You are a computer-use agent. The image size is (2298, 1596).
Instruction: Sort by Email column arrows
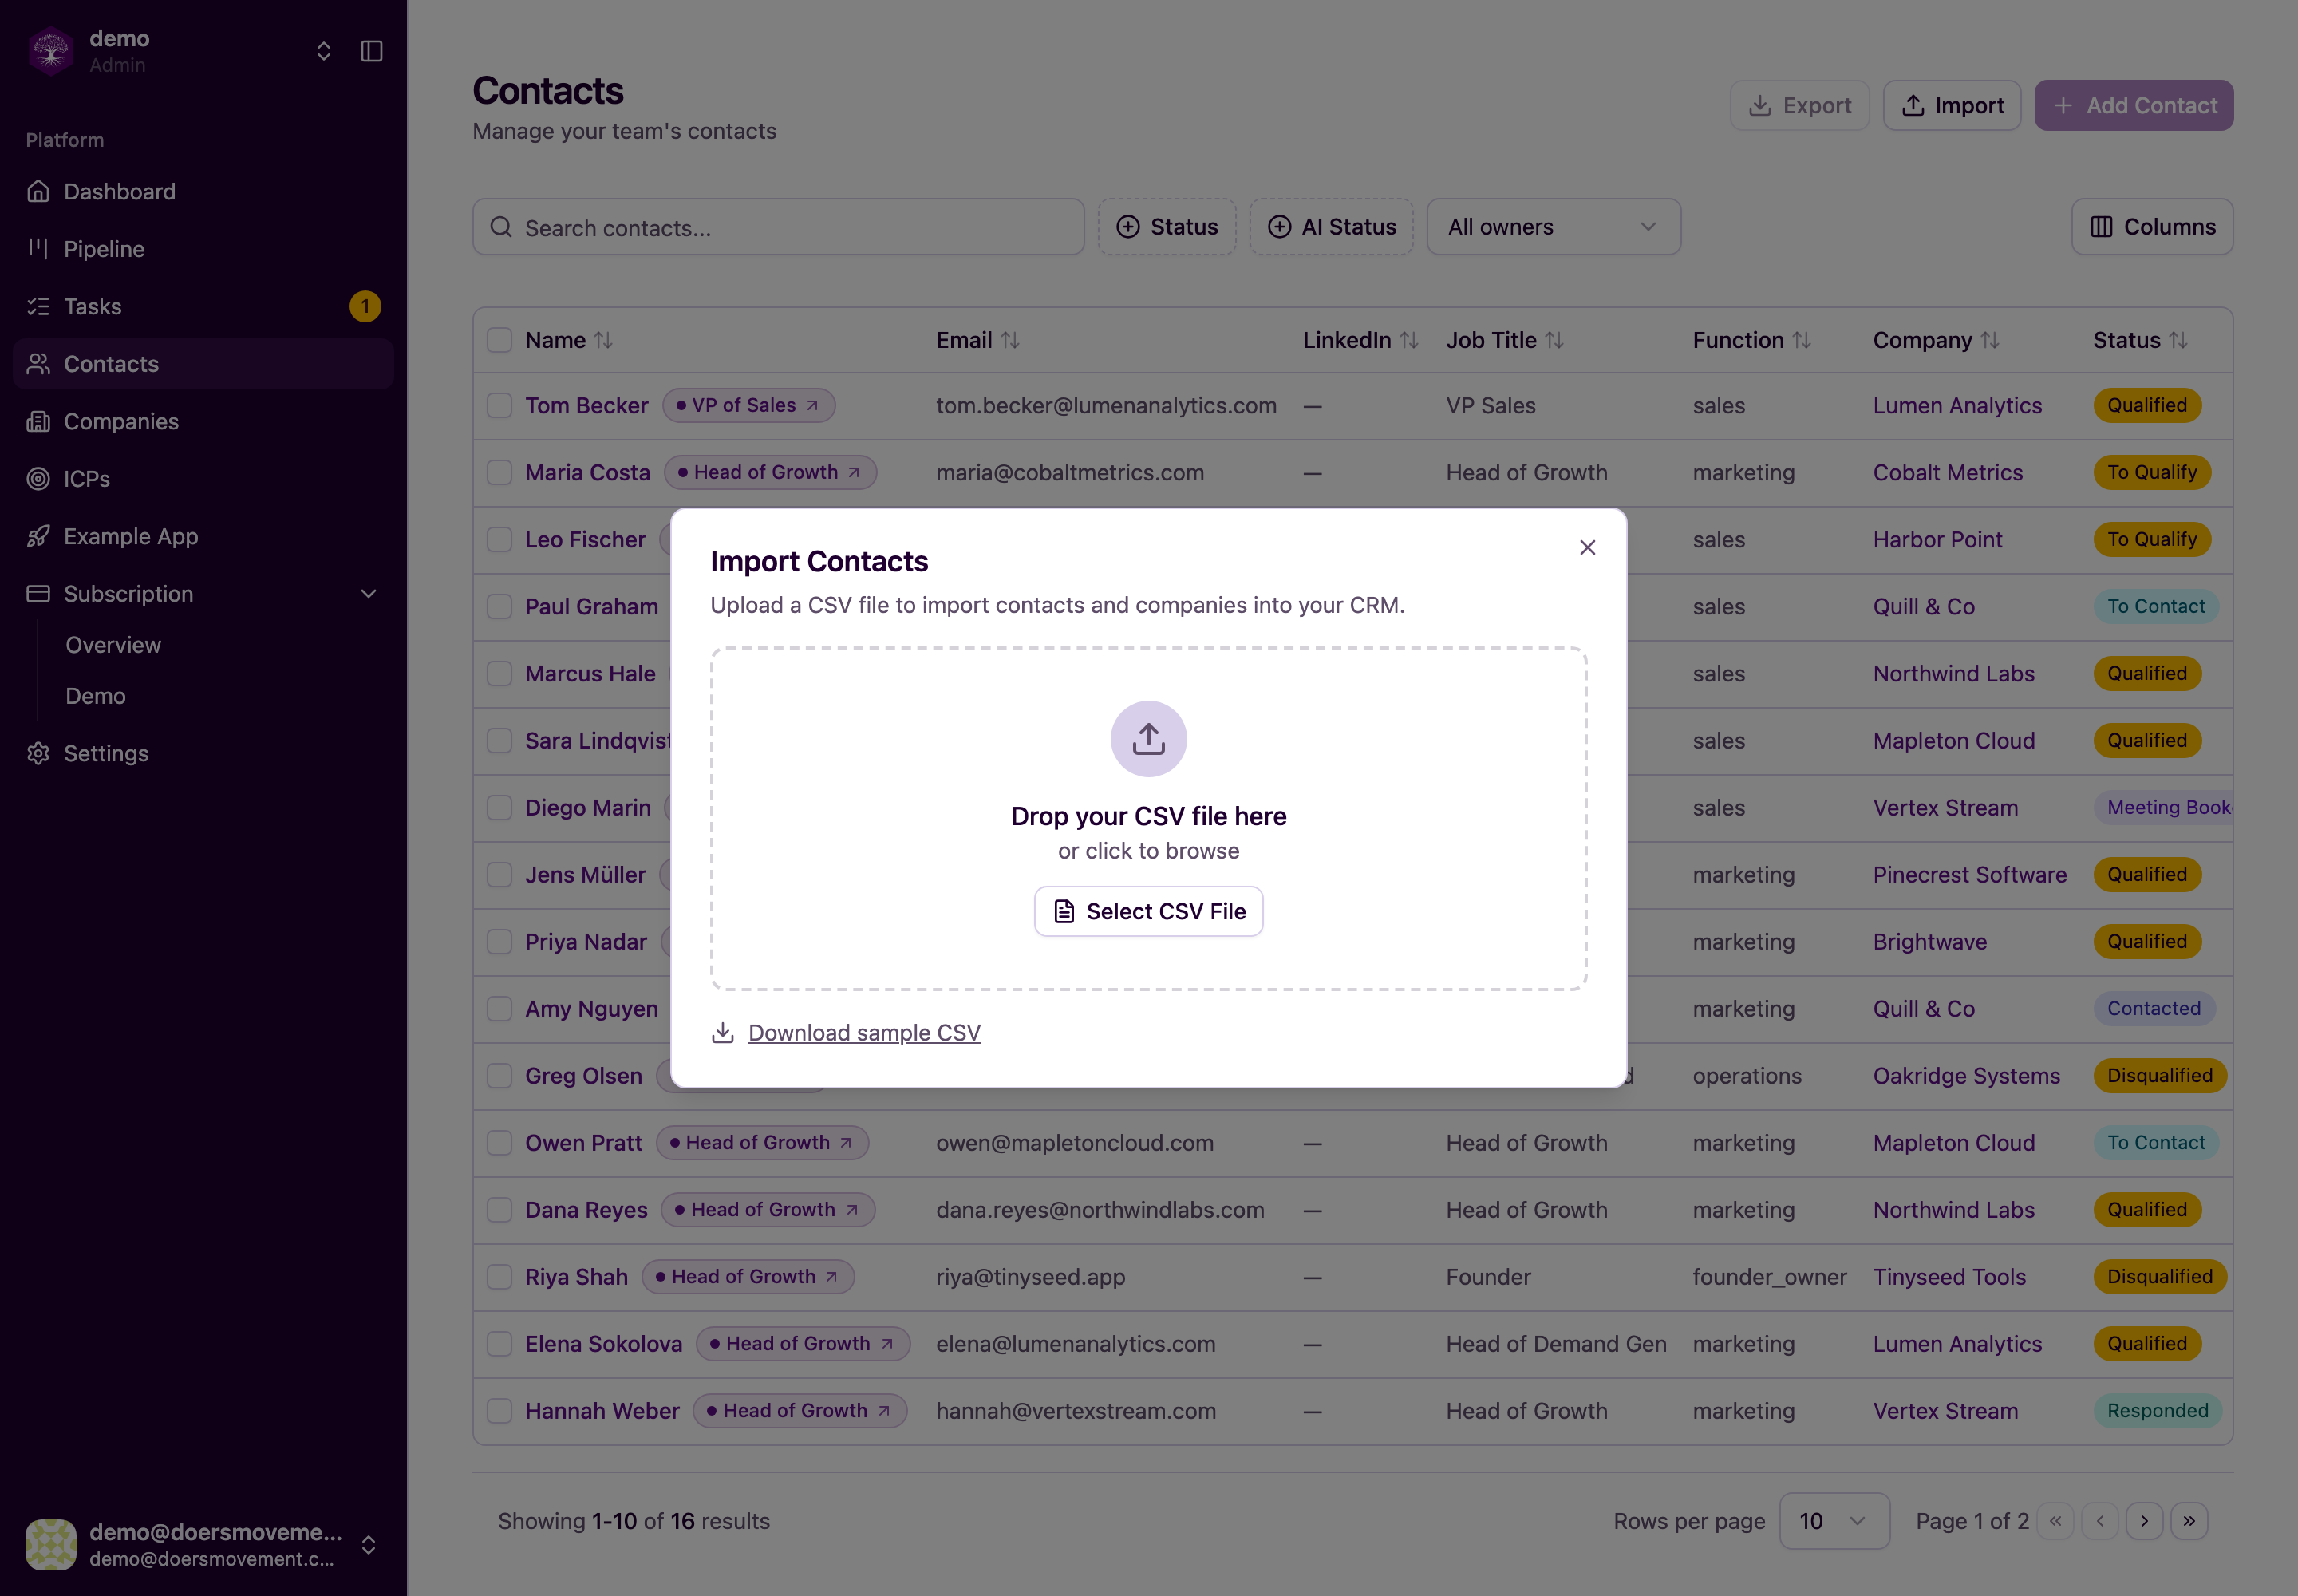coord(1010,340)
